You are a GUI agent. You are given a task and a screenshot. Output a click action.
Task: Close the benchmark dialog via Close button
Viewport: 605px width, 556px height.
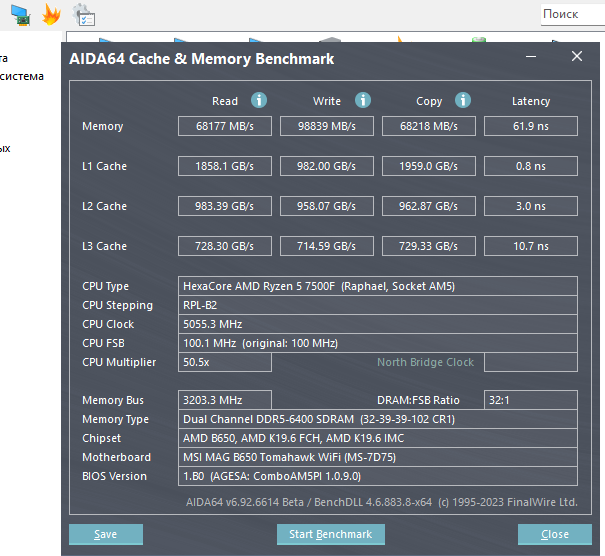point(555,534)
